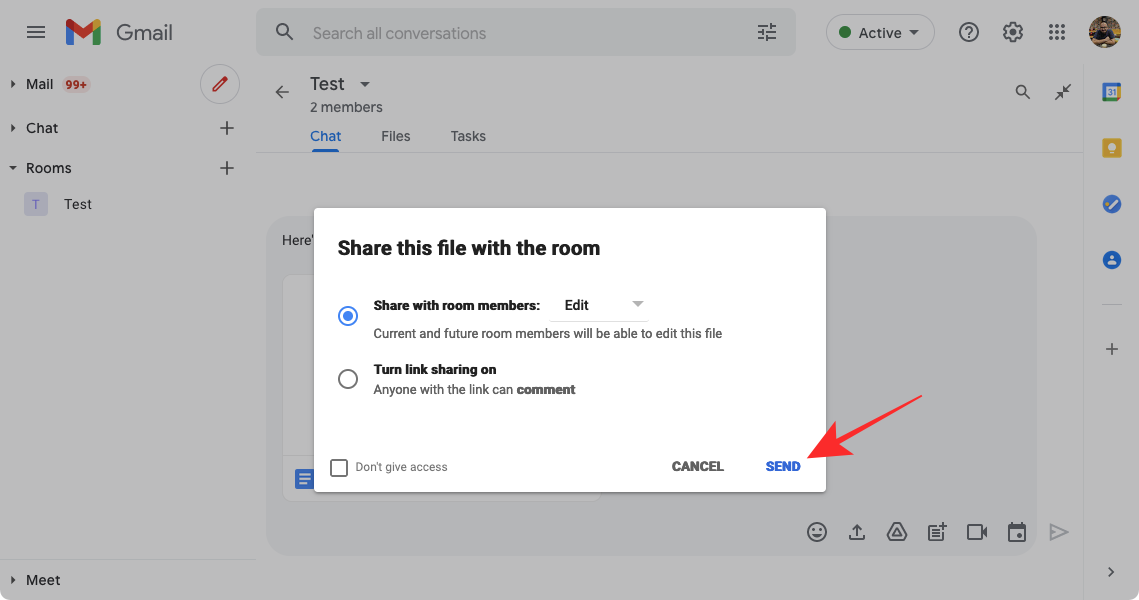Open Google Keep side panel icon

[x=1111, y=148]
